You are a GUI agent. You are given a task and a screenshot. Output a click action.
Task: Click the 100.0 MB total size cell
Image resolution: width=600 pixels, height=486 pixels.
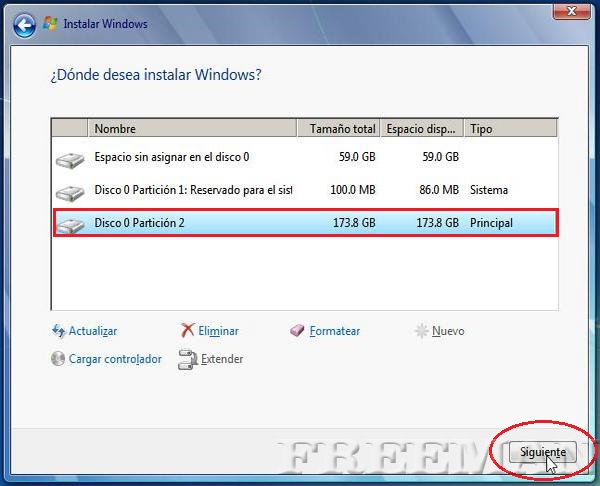(x=352, y=190)
